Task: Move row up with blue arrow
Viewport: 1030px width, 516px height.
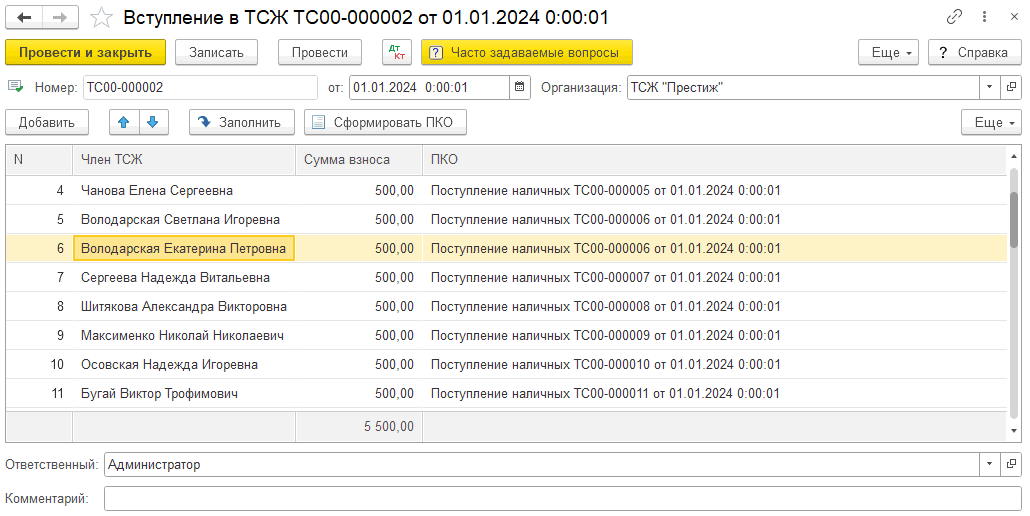Action: point(124,122)
